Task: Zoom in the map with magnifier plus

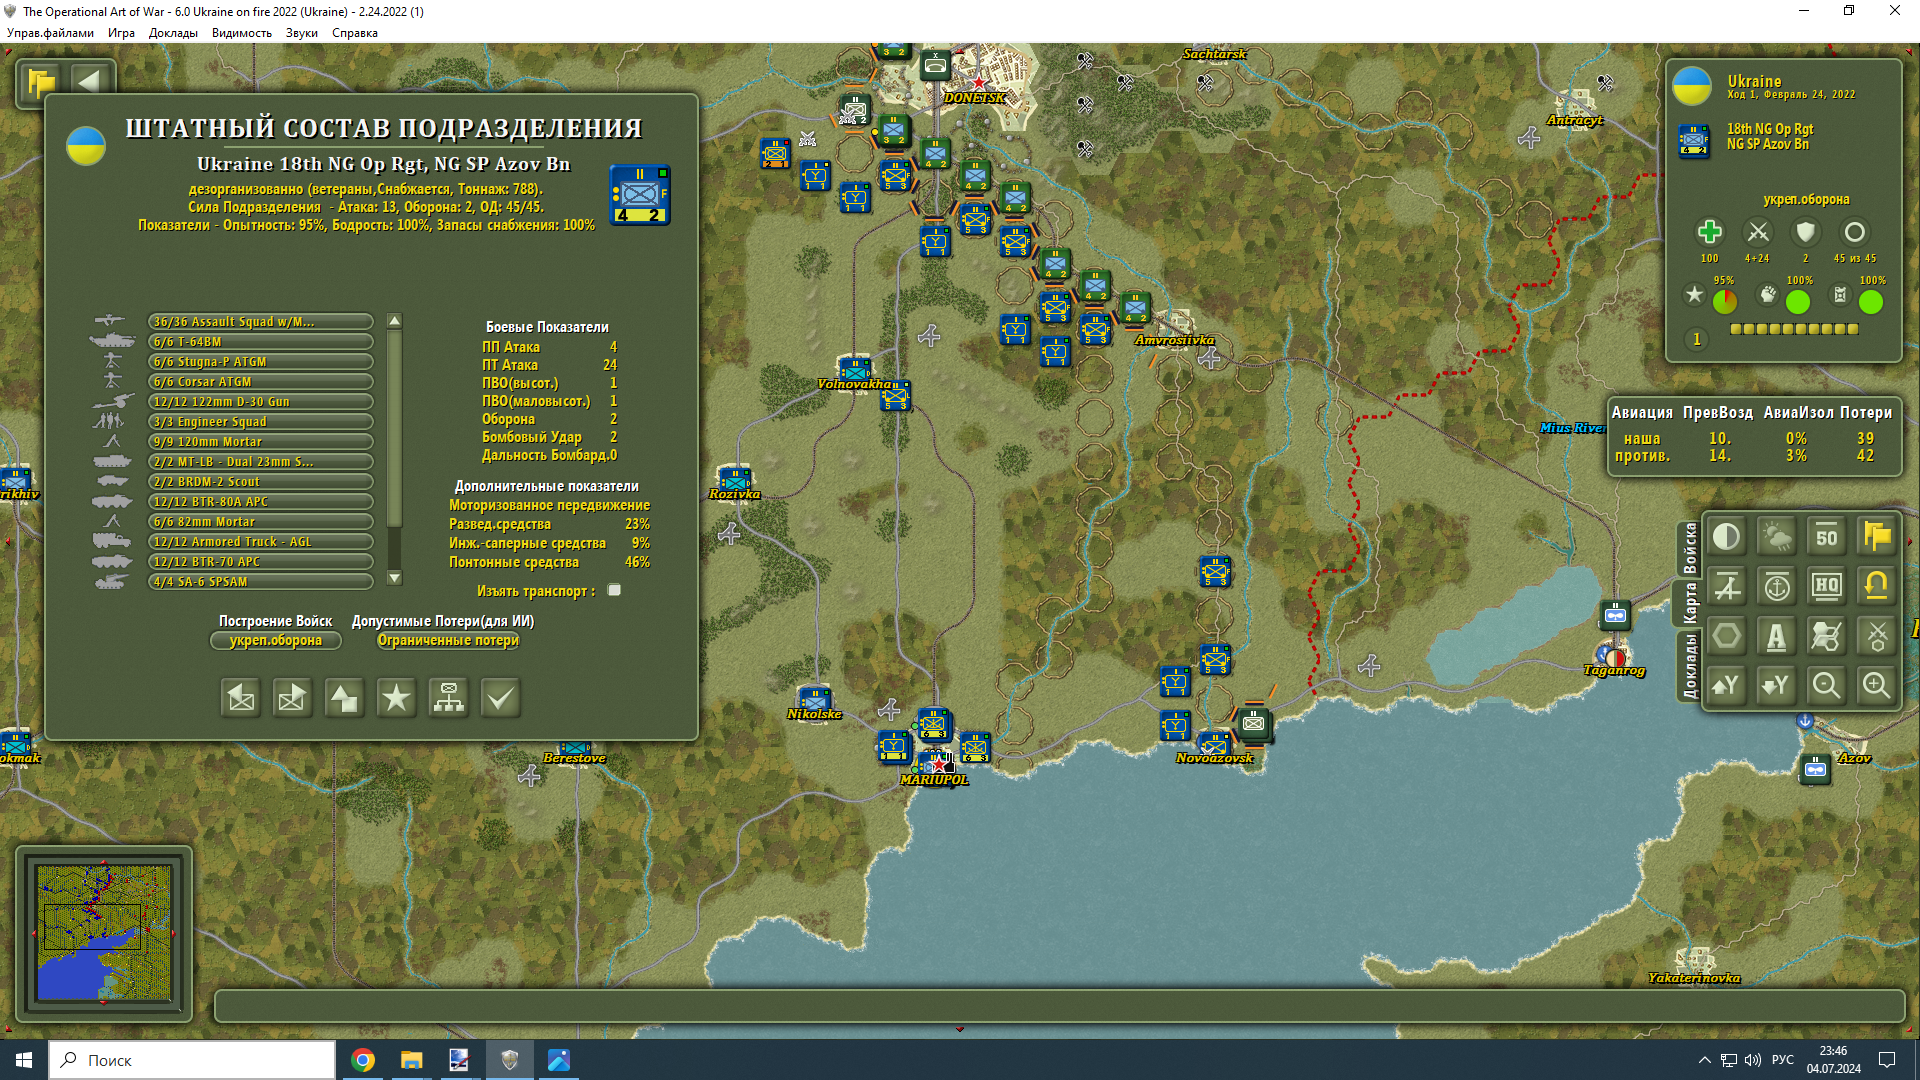Action: 1877,686
